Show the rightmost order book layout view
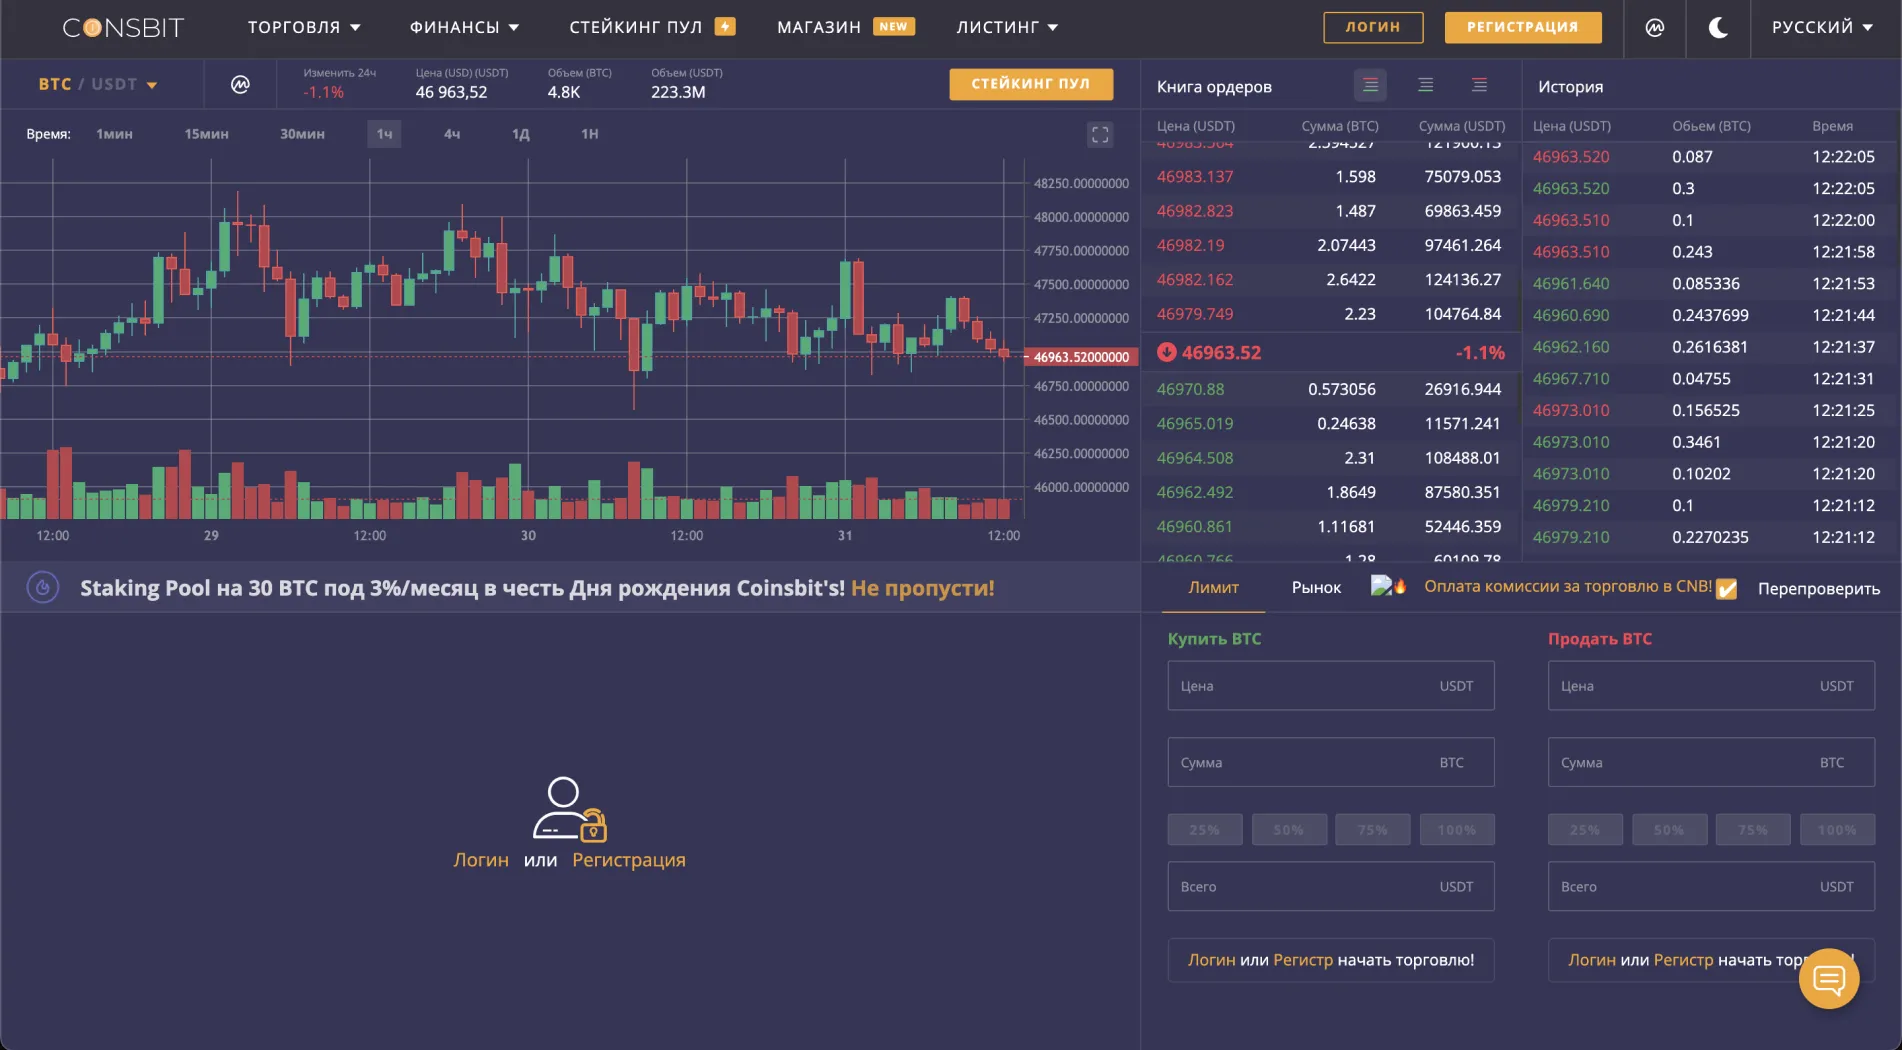 (1480, 86)
